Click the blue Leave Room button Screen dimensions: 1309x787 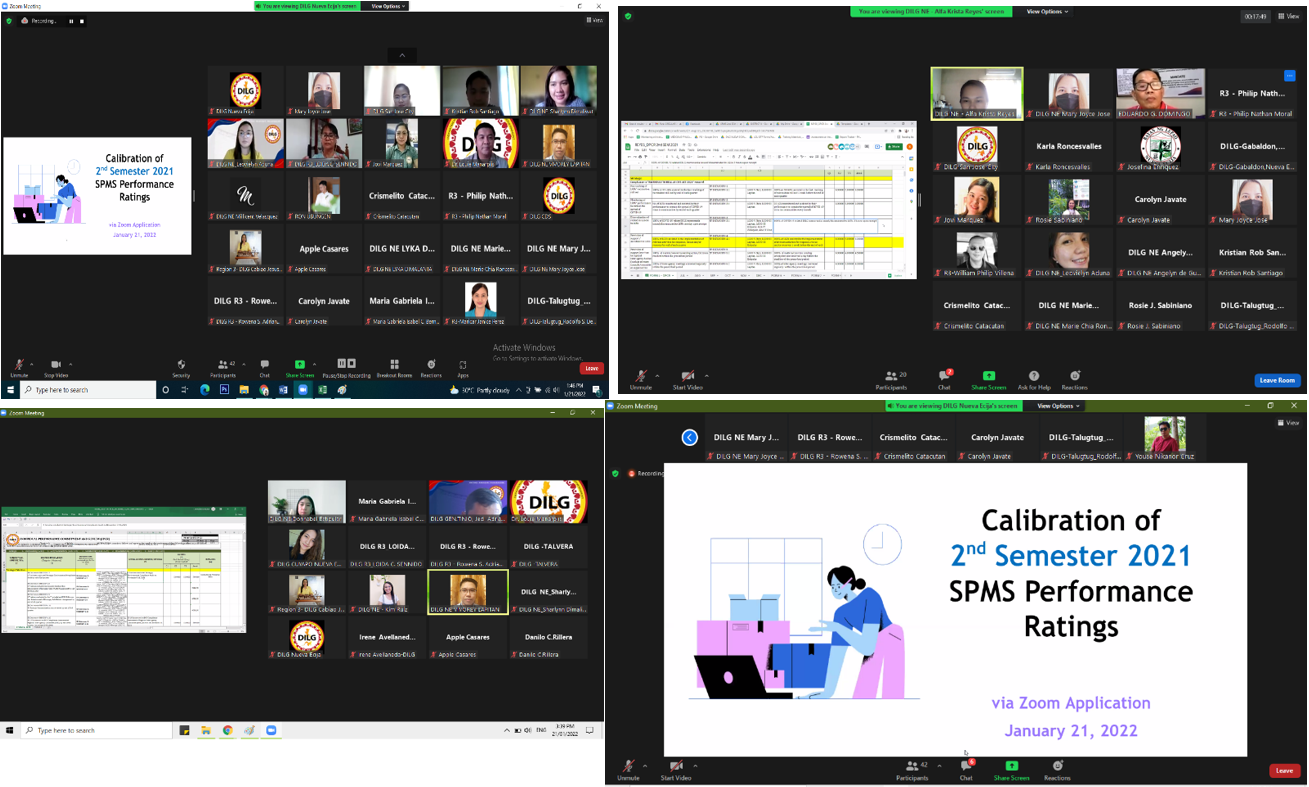click(x=1278, y=380)
